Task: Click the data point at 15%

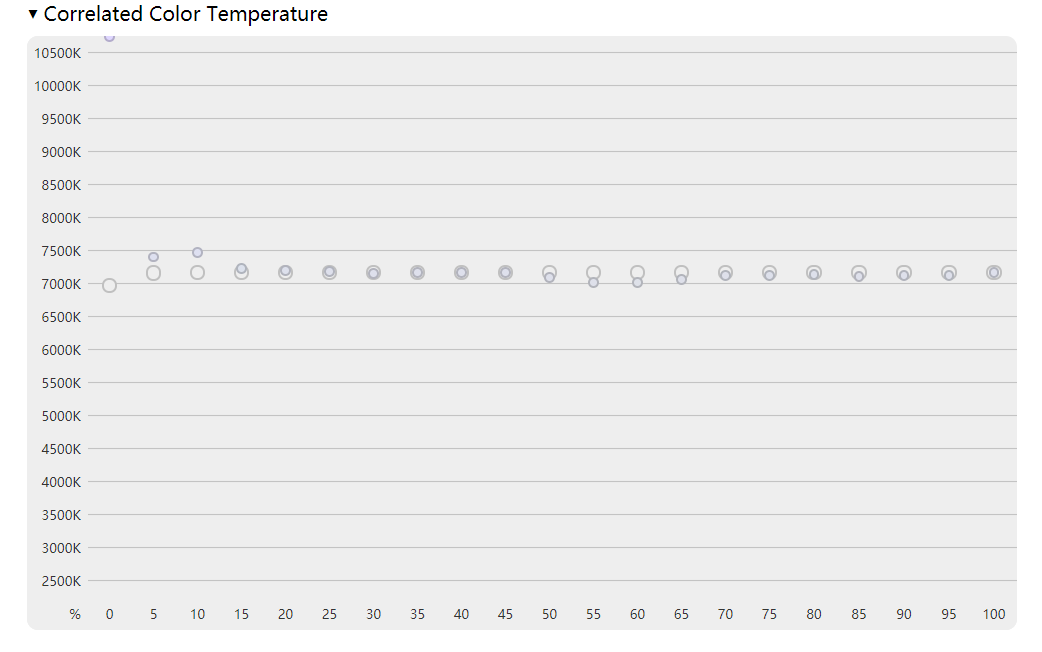Action: [x=241, y=272]
